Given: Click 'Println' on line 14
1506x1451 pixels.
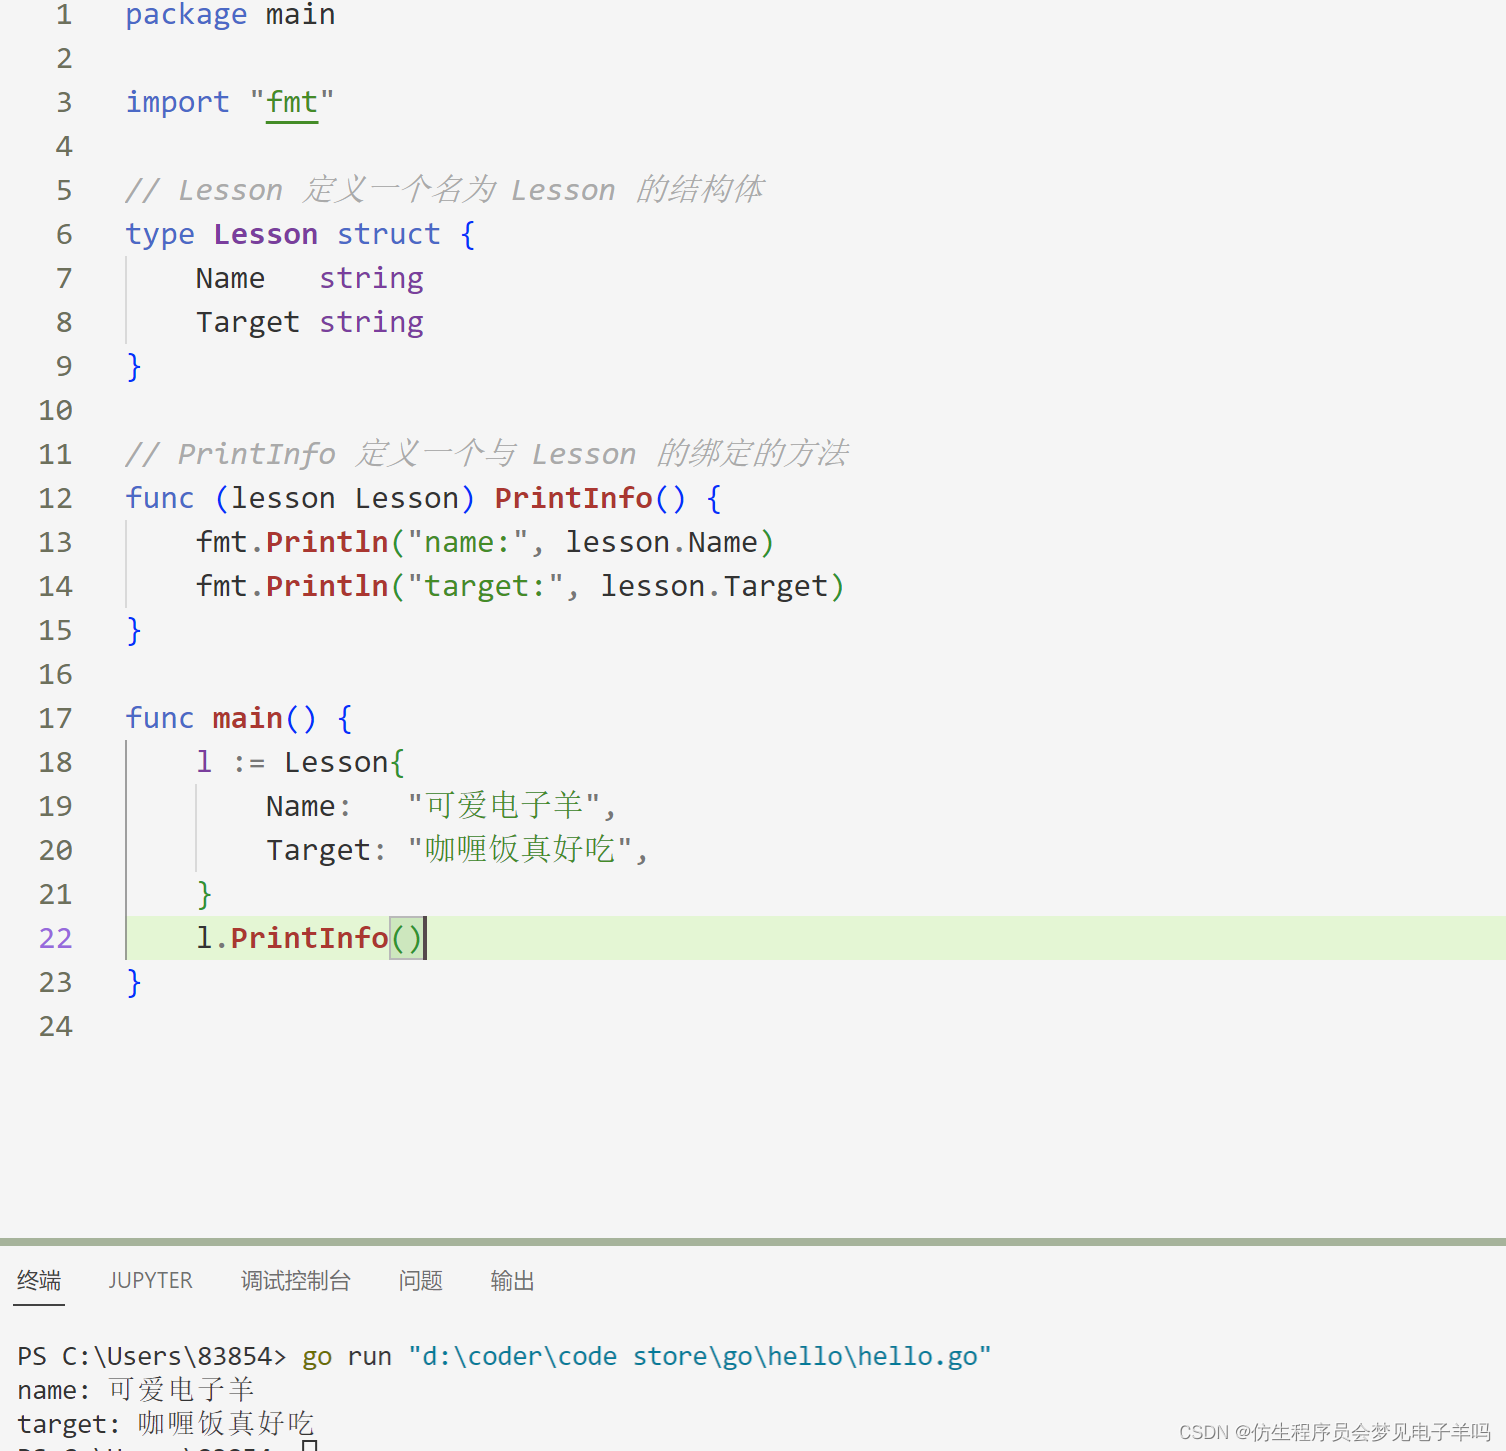Looking at the screenshot, I should pos(327,586).
